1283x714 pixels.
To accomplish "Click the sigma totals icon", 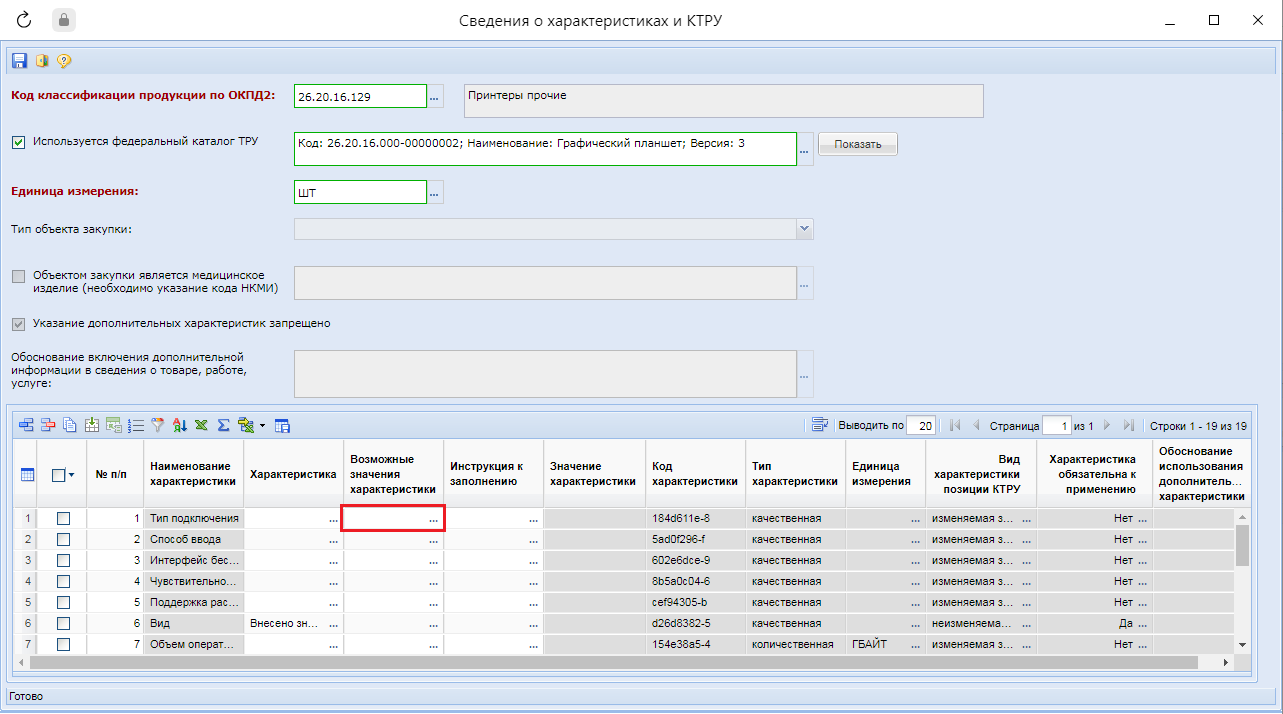I will tap(224, 425).
